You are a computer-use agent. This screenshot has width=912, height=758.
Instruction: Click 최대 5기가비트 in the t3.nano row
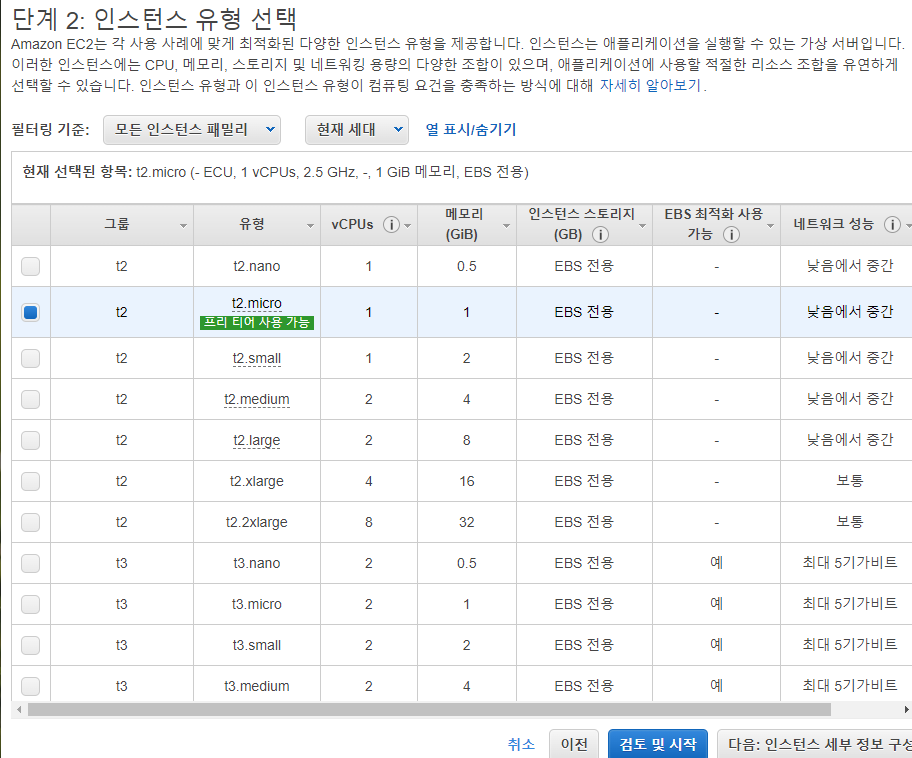click(850, 563)
